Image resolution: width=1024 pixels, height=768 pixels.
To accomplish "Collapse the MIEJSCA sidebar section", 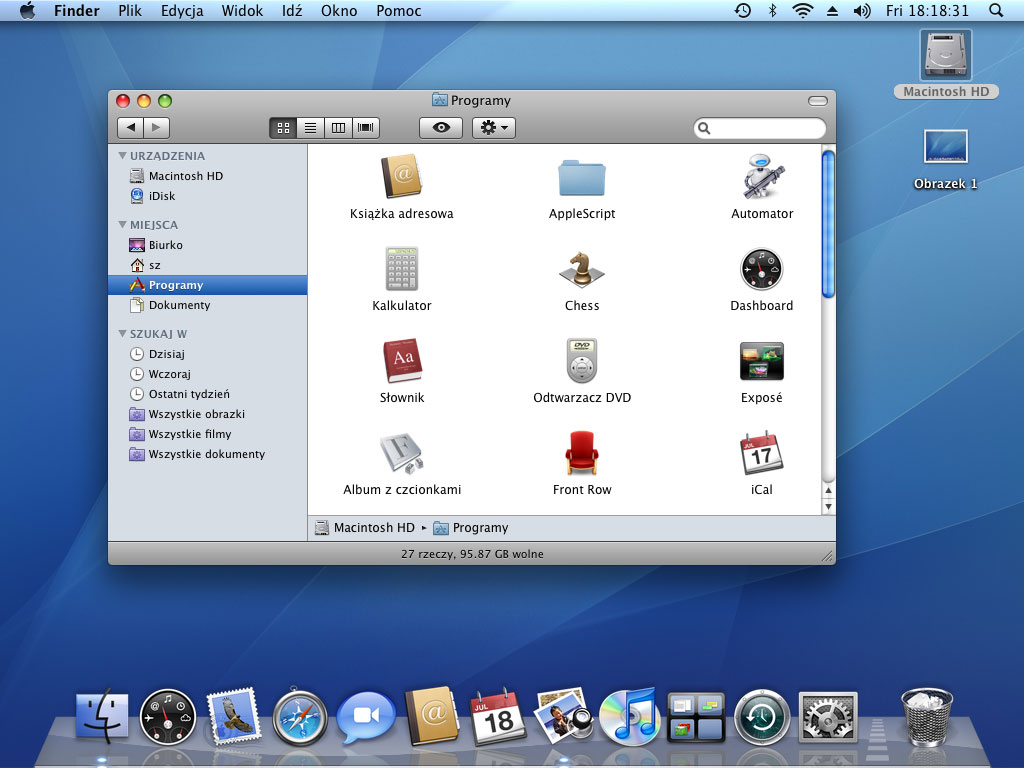I will pos(122,225).
